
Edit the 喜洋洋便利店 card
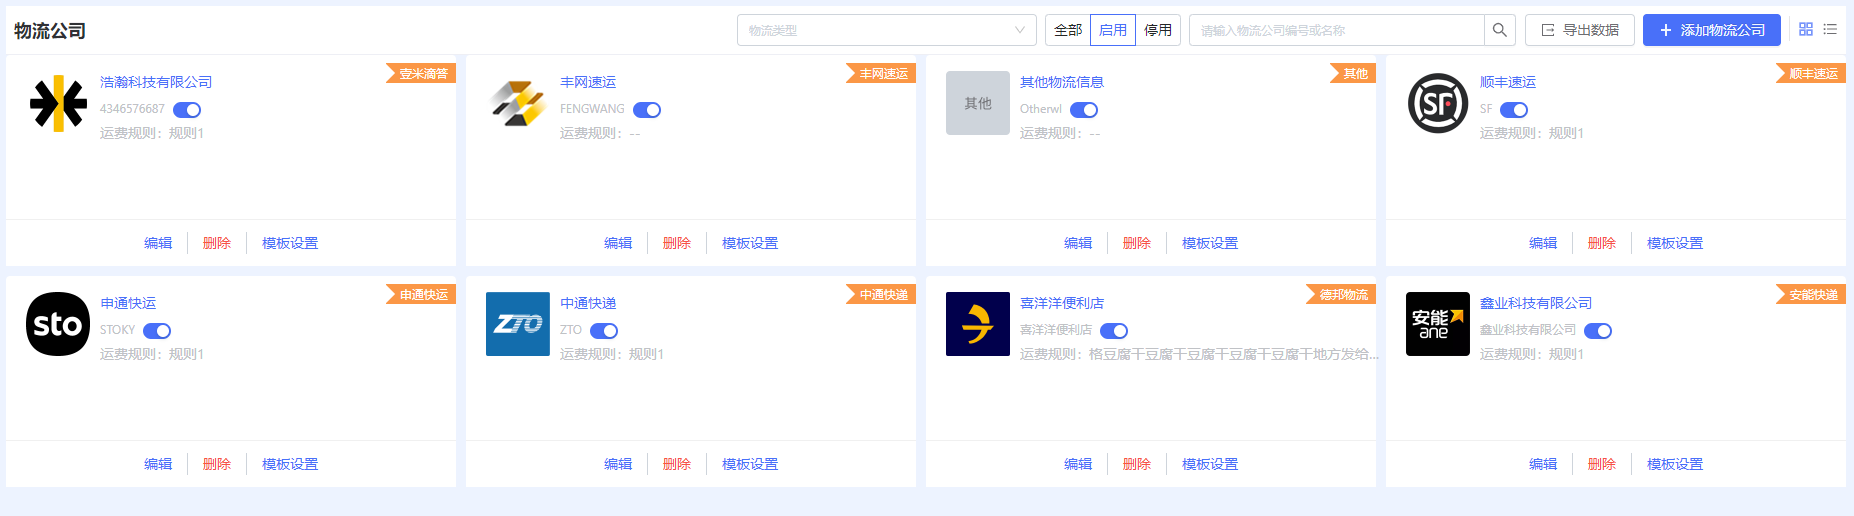pyautogui.click(x=1078, y=464)
